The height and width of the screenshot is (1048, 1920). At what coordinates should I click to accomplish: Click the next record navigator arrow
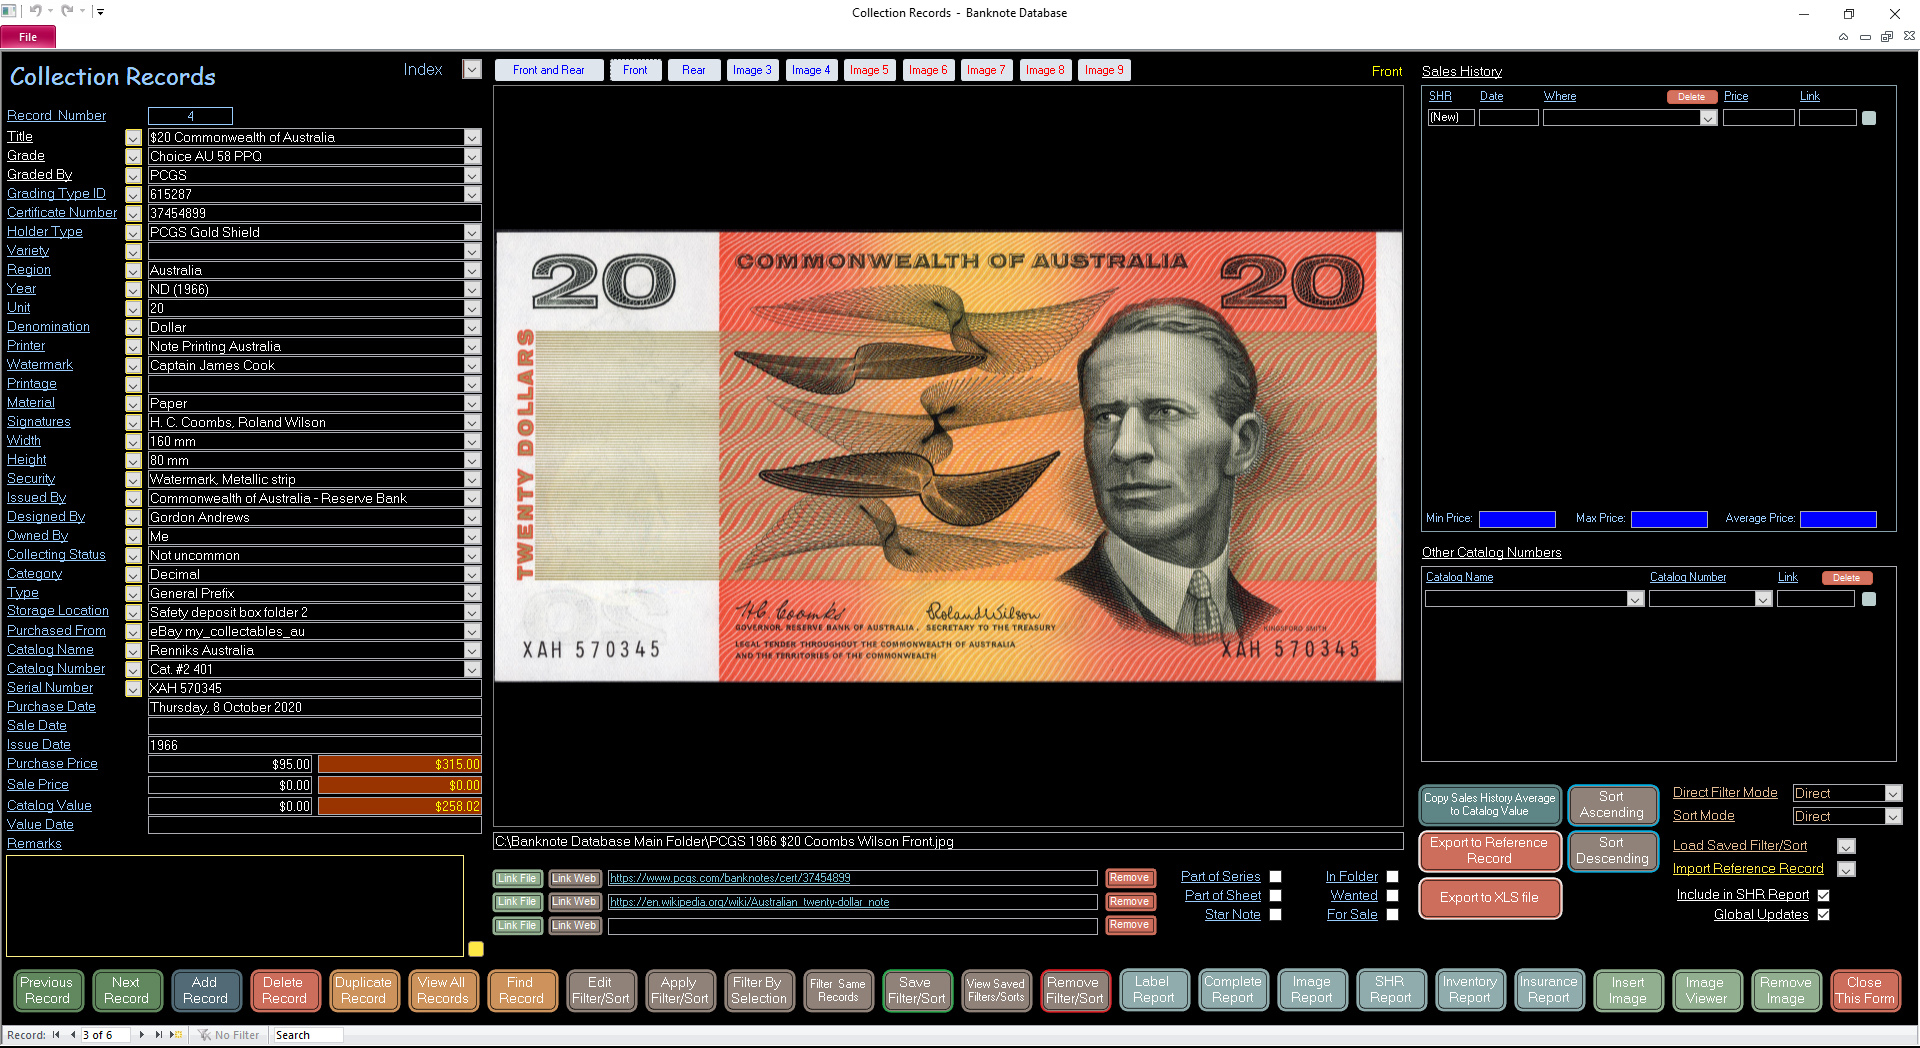[142, 1035]
